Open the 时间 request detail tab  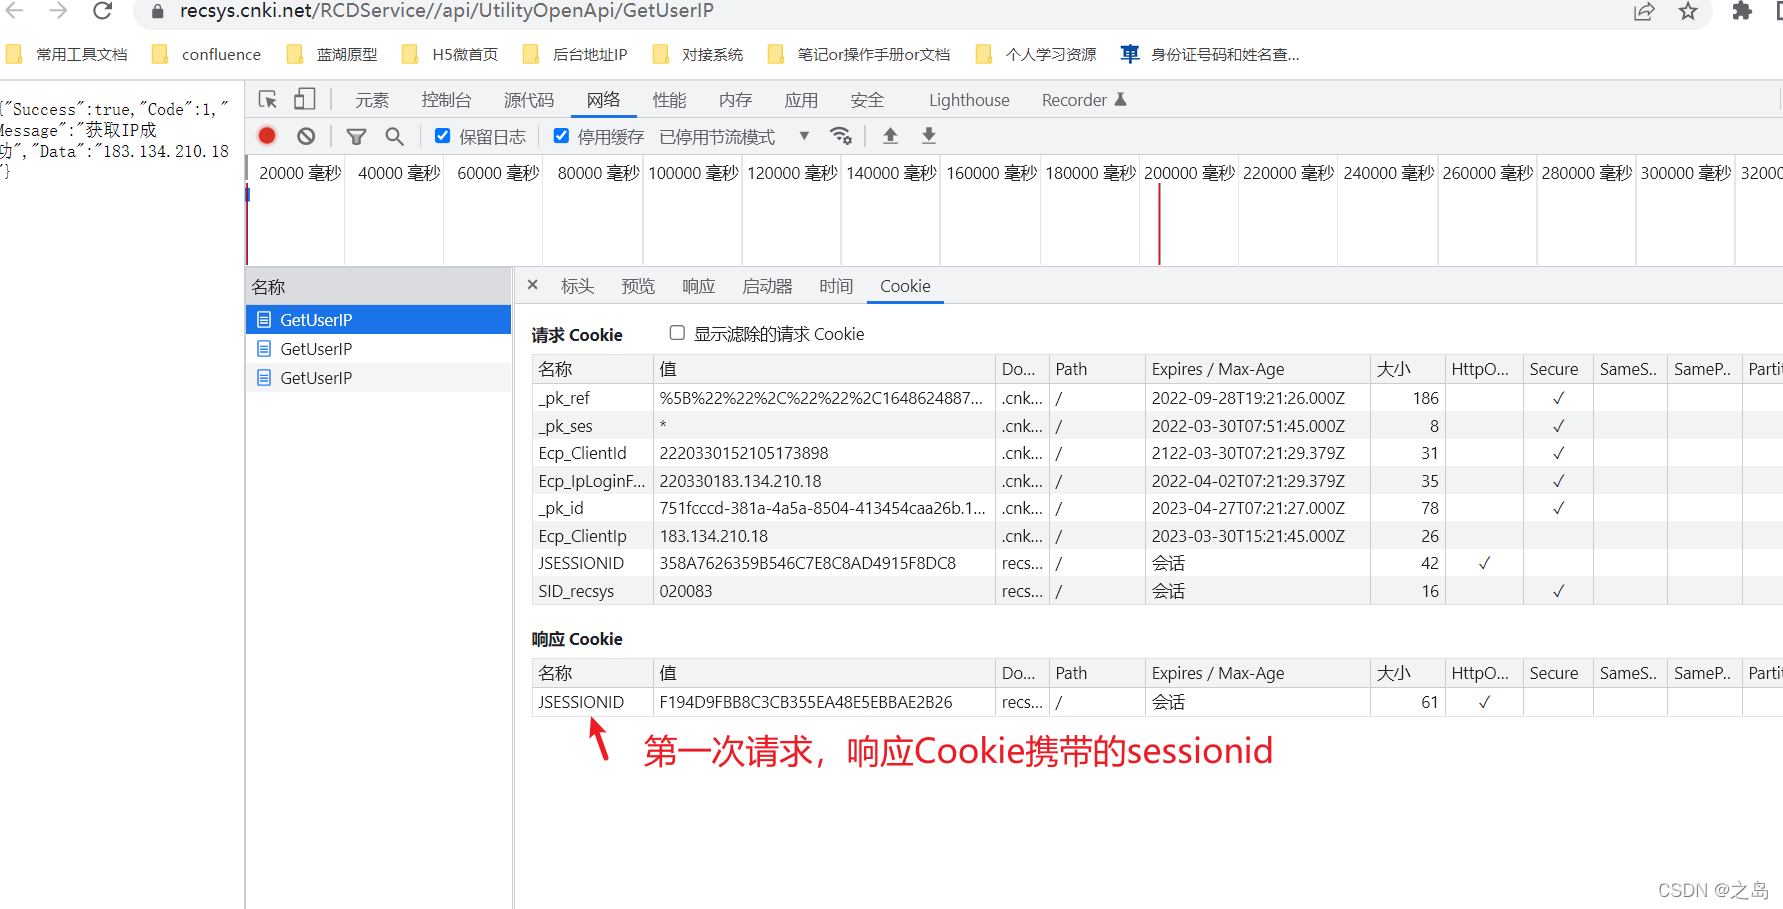point(836,286)
